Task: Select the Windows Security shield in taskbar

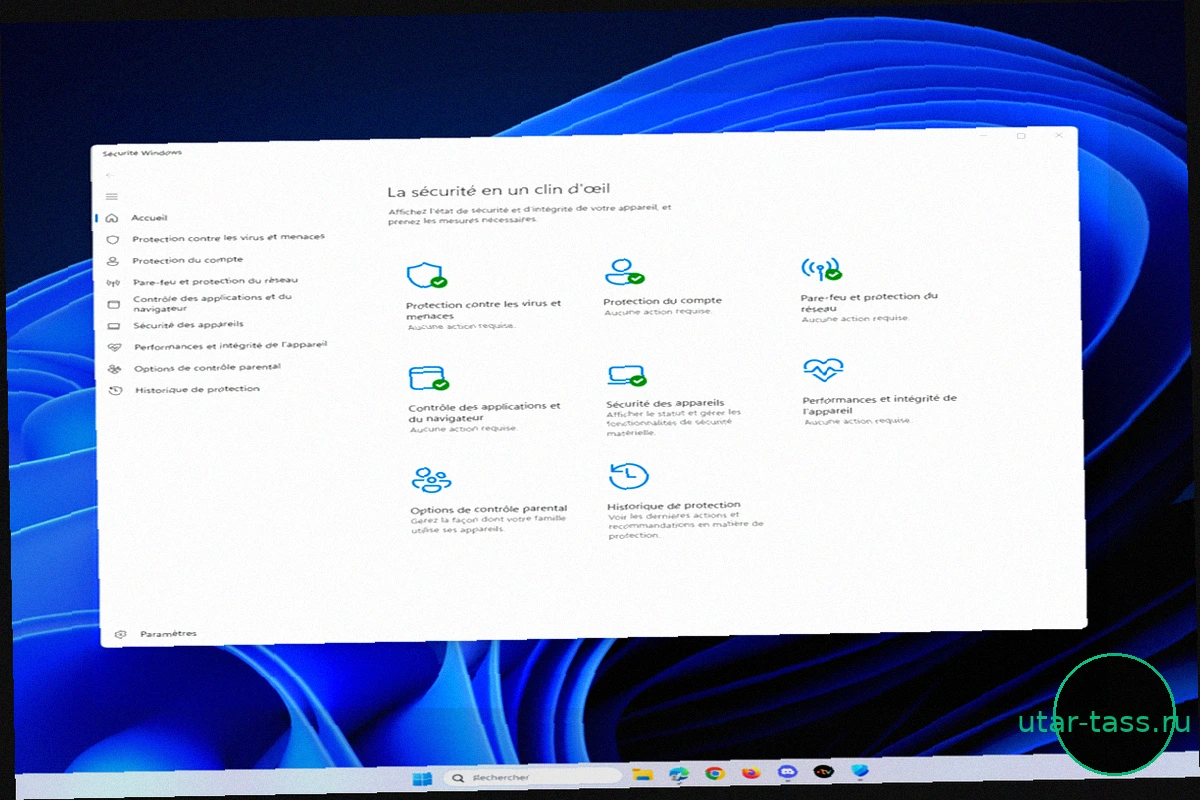Action: click(858, 770)
